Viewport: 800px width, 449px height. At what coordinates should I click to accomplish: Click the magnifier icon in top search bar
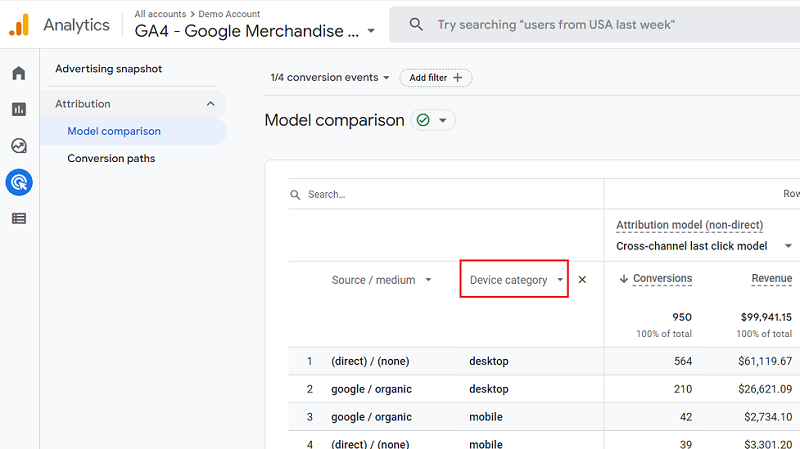416,24
